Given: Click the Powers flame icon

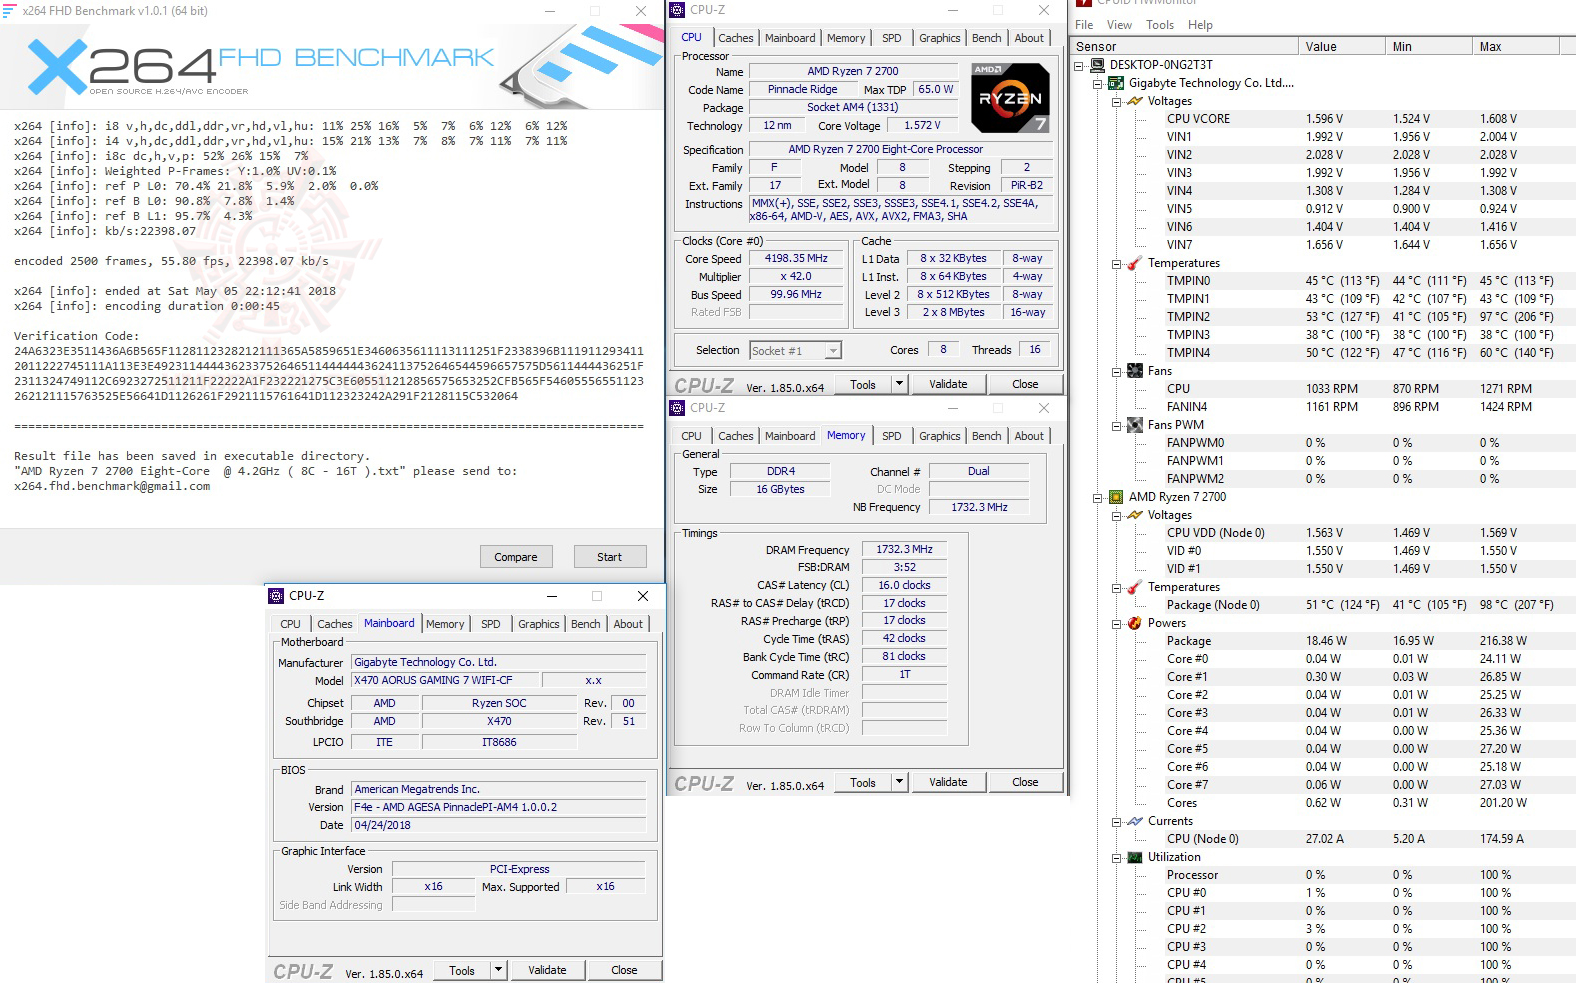Looking at the screenshot, I should [x=1135, y=623].
